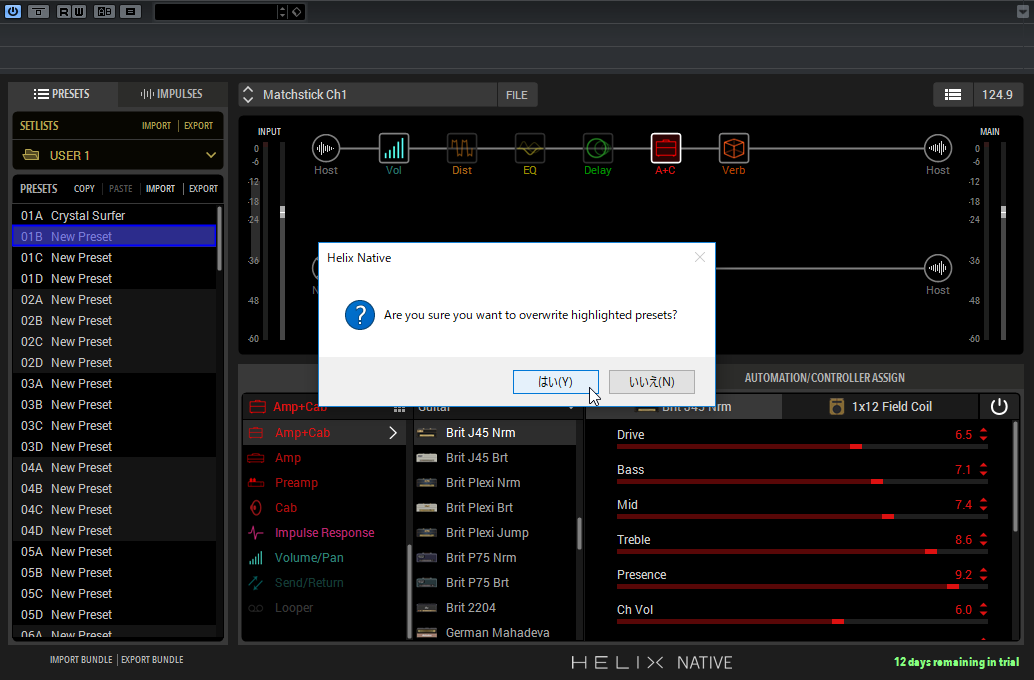1034x680 pixels.
Task: Click the Impulse Response category icon
Action: (x=256, y=533)
